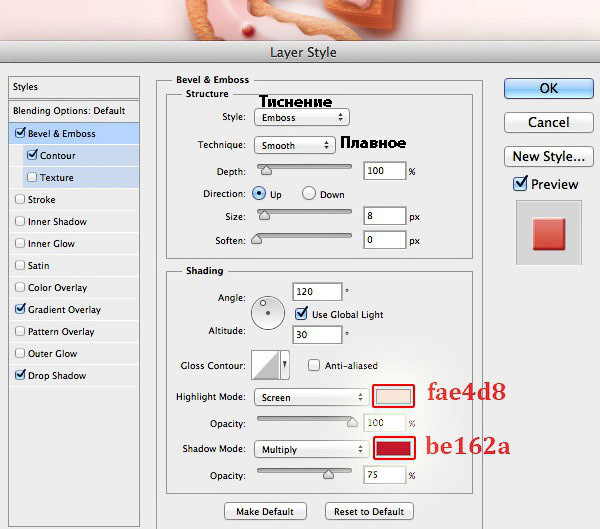This screenshot has width=600, height=529.
Task: Open the Texture settings row
Action: tap(81, 178)
